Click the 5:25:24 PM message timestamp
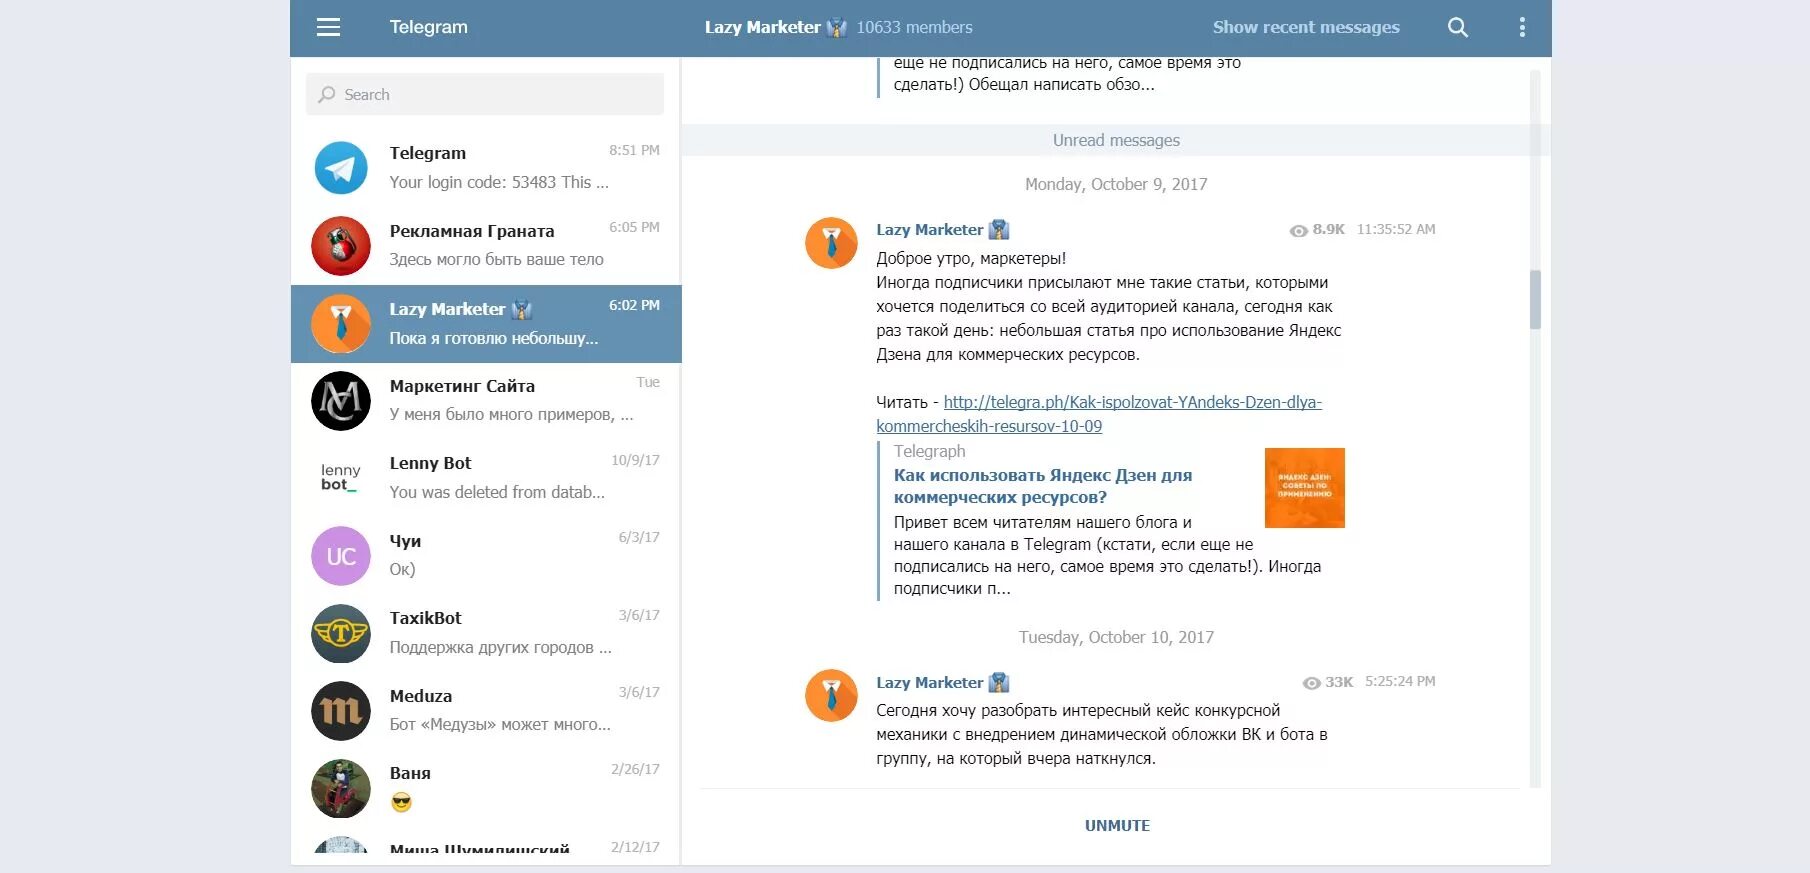The image size is (1810, 873). (1400, 681)
